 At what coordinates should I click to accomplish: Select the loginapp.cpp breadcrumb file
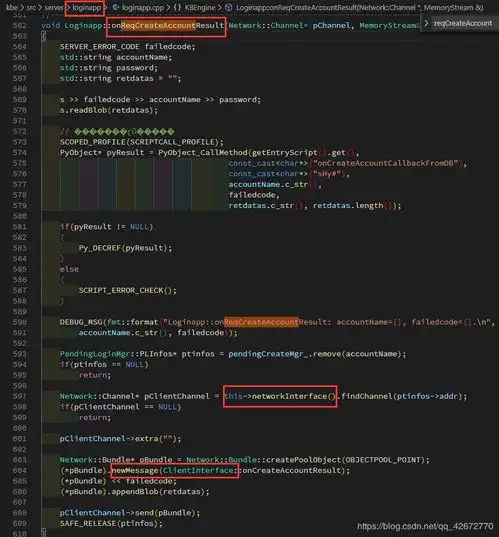click(x=142, y=7)
